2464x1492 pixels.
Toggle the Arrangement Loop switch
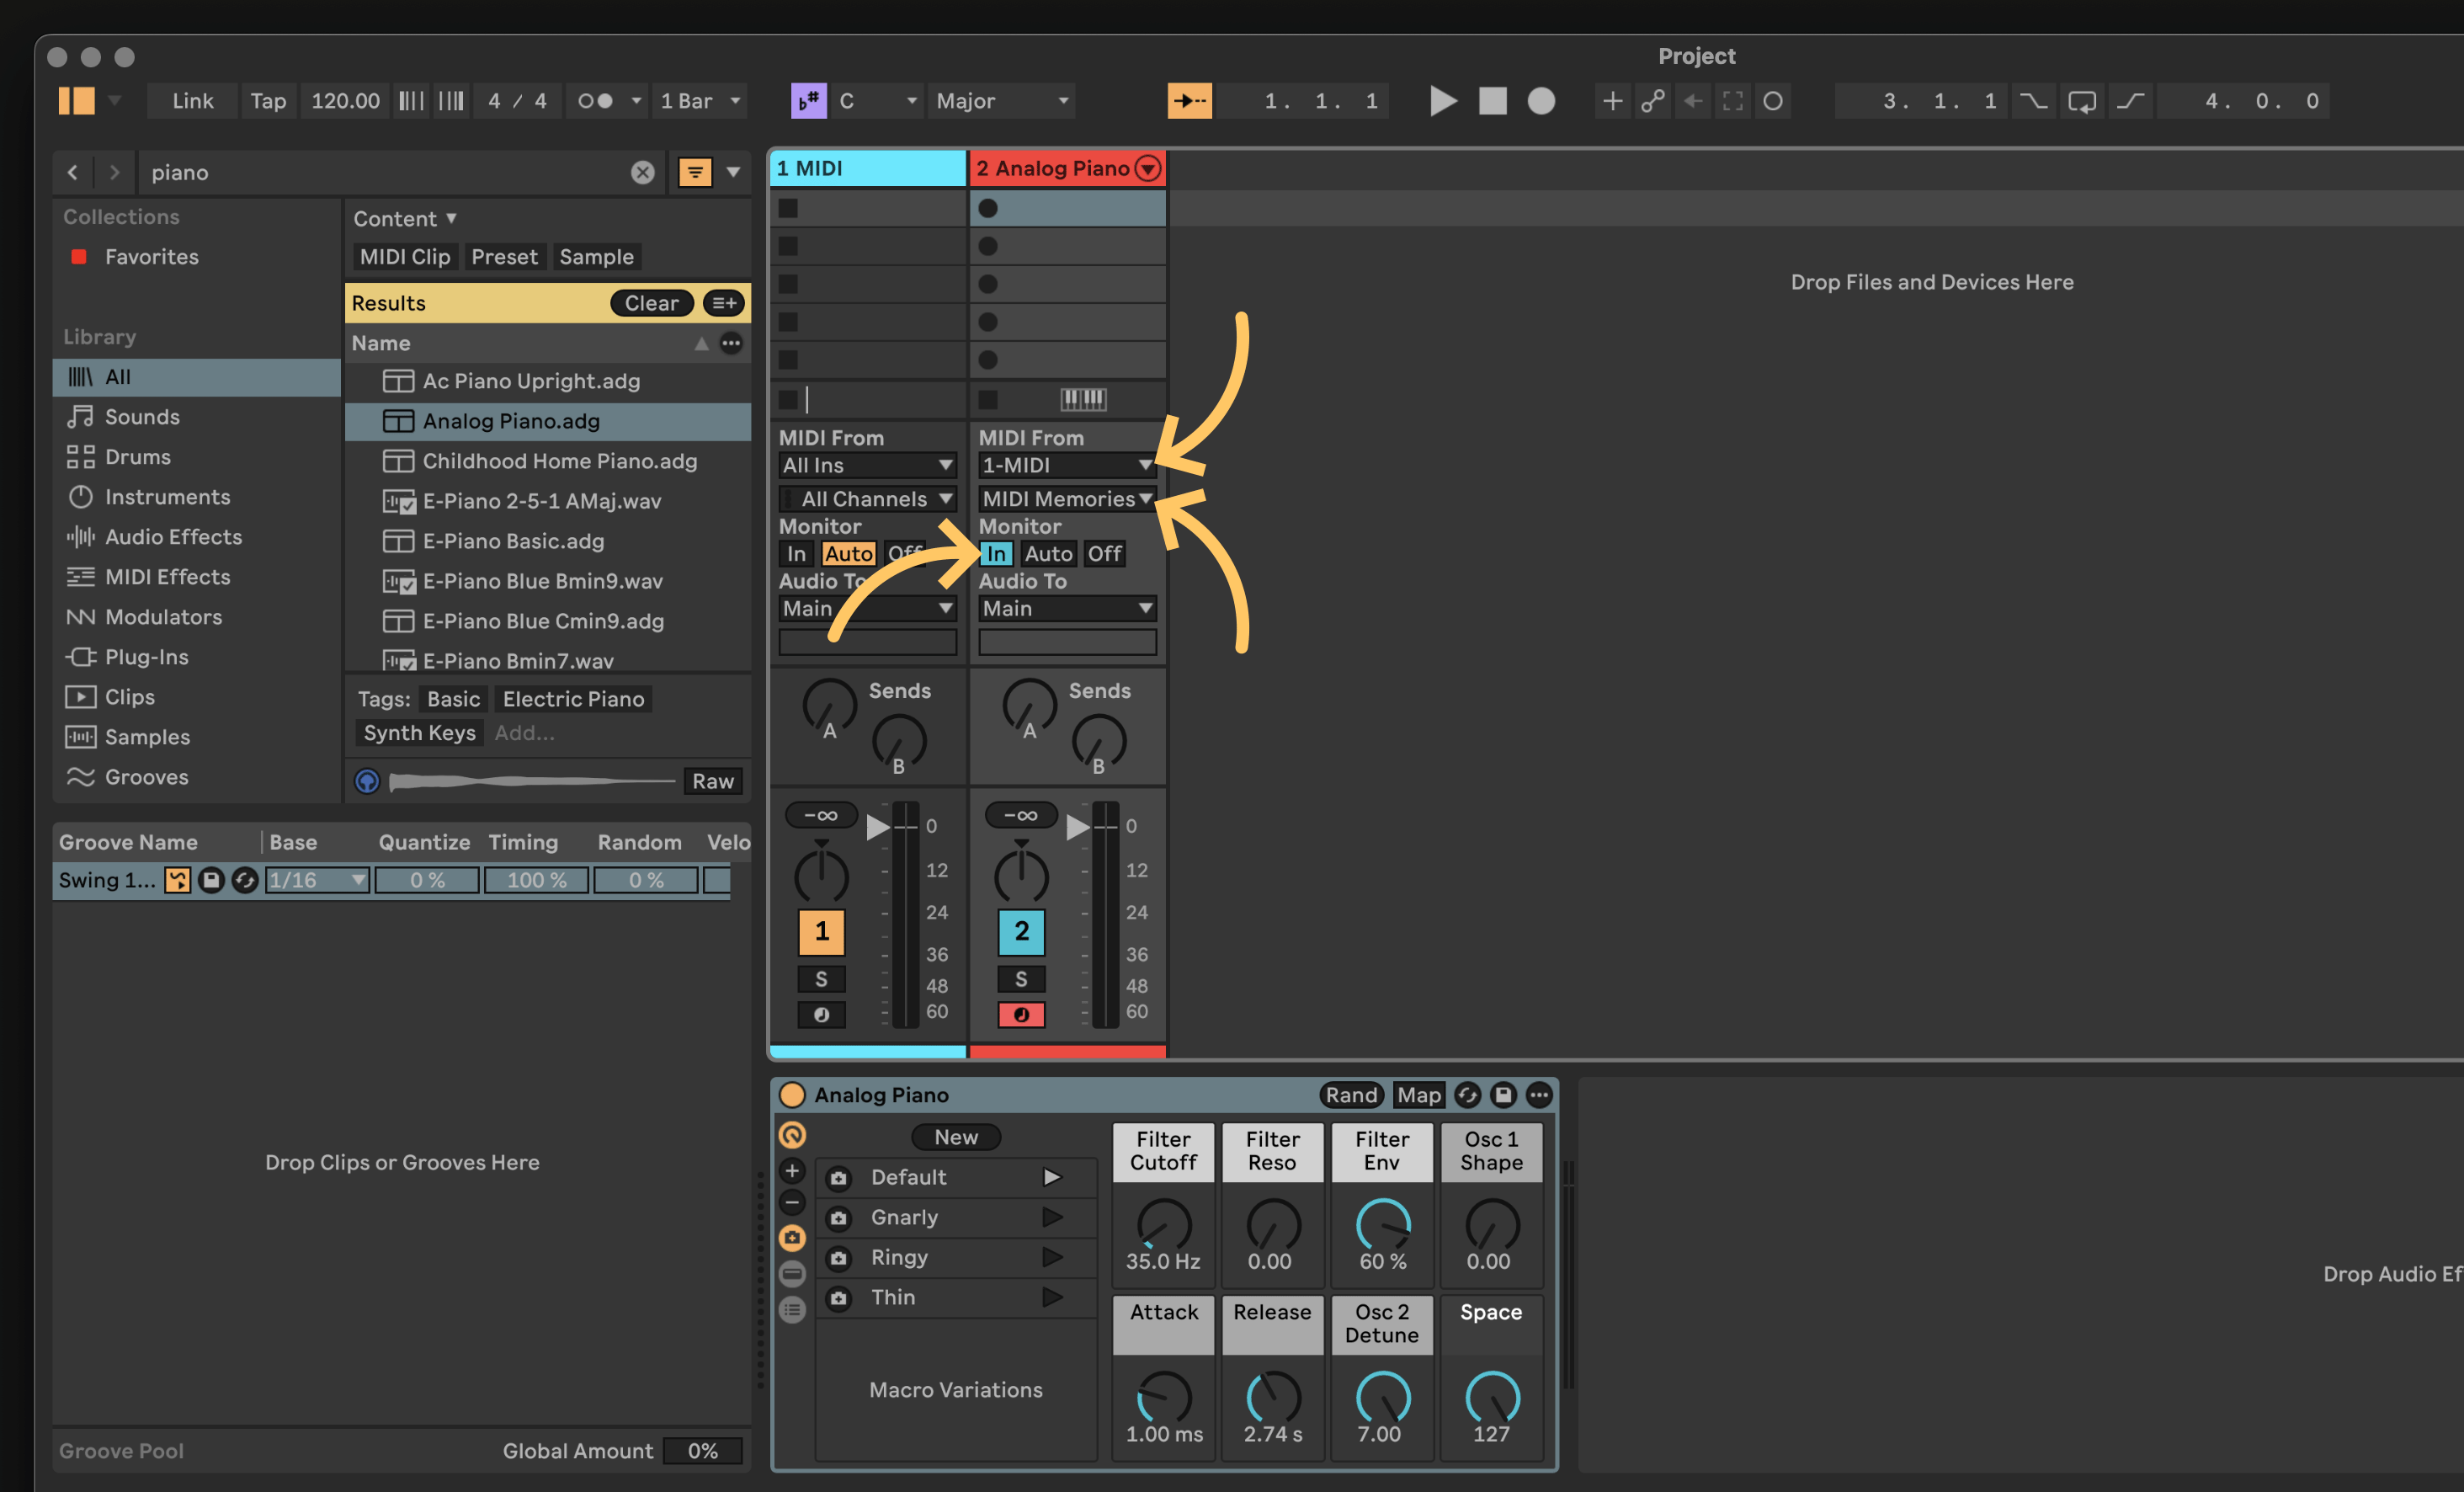click(x=2082, y=101)
